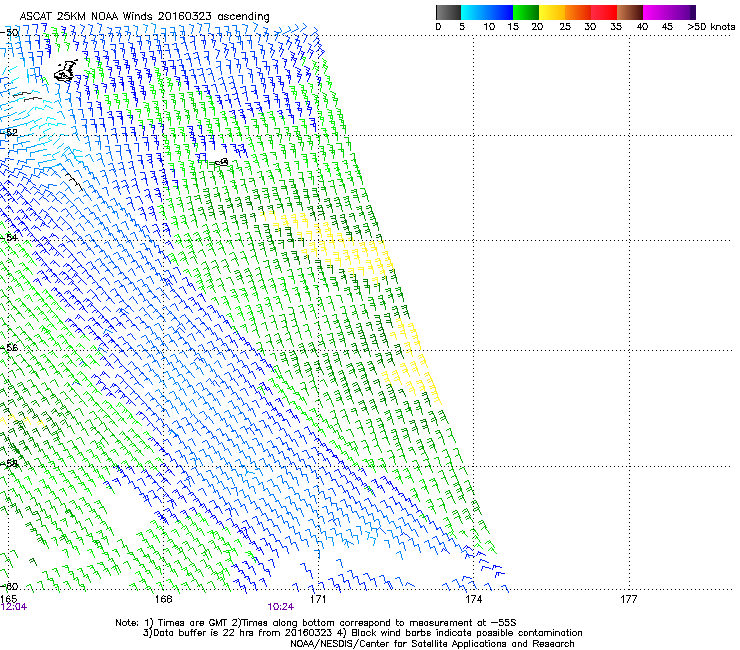This screenshot has height=650, width=740.
Task: Click the '35' label under the color scale
Action: pos(616,27)
